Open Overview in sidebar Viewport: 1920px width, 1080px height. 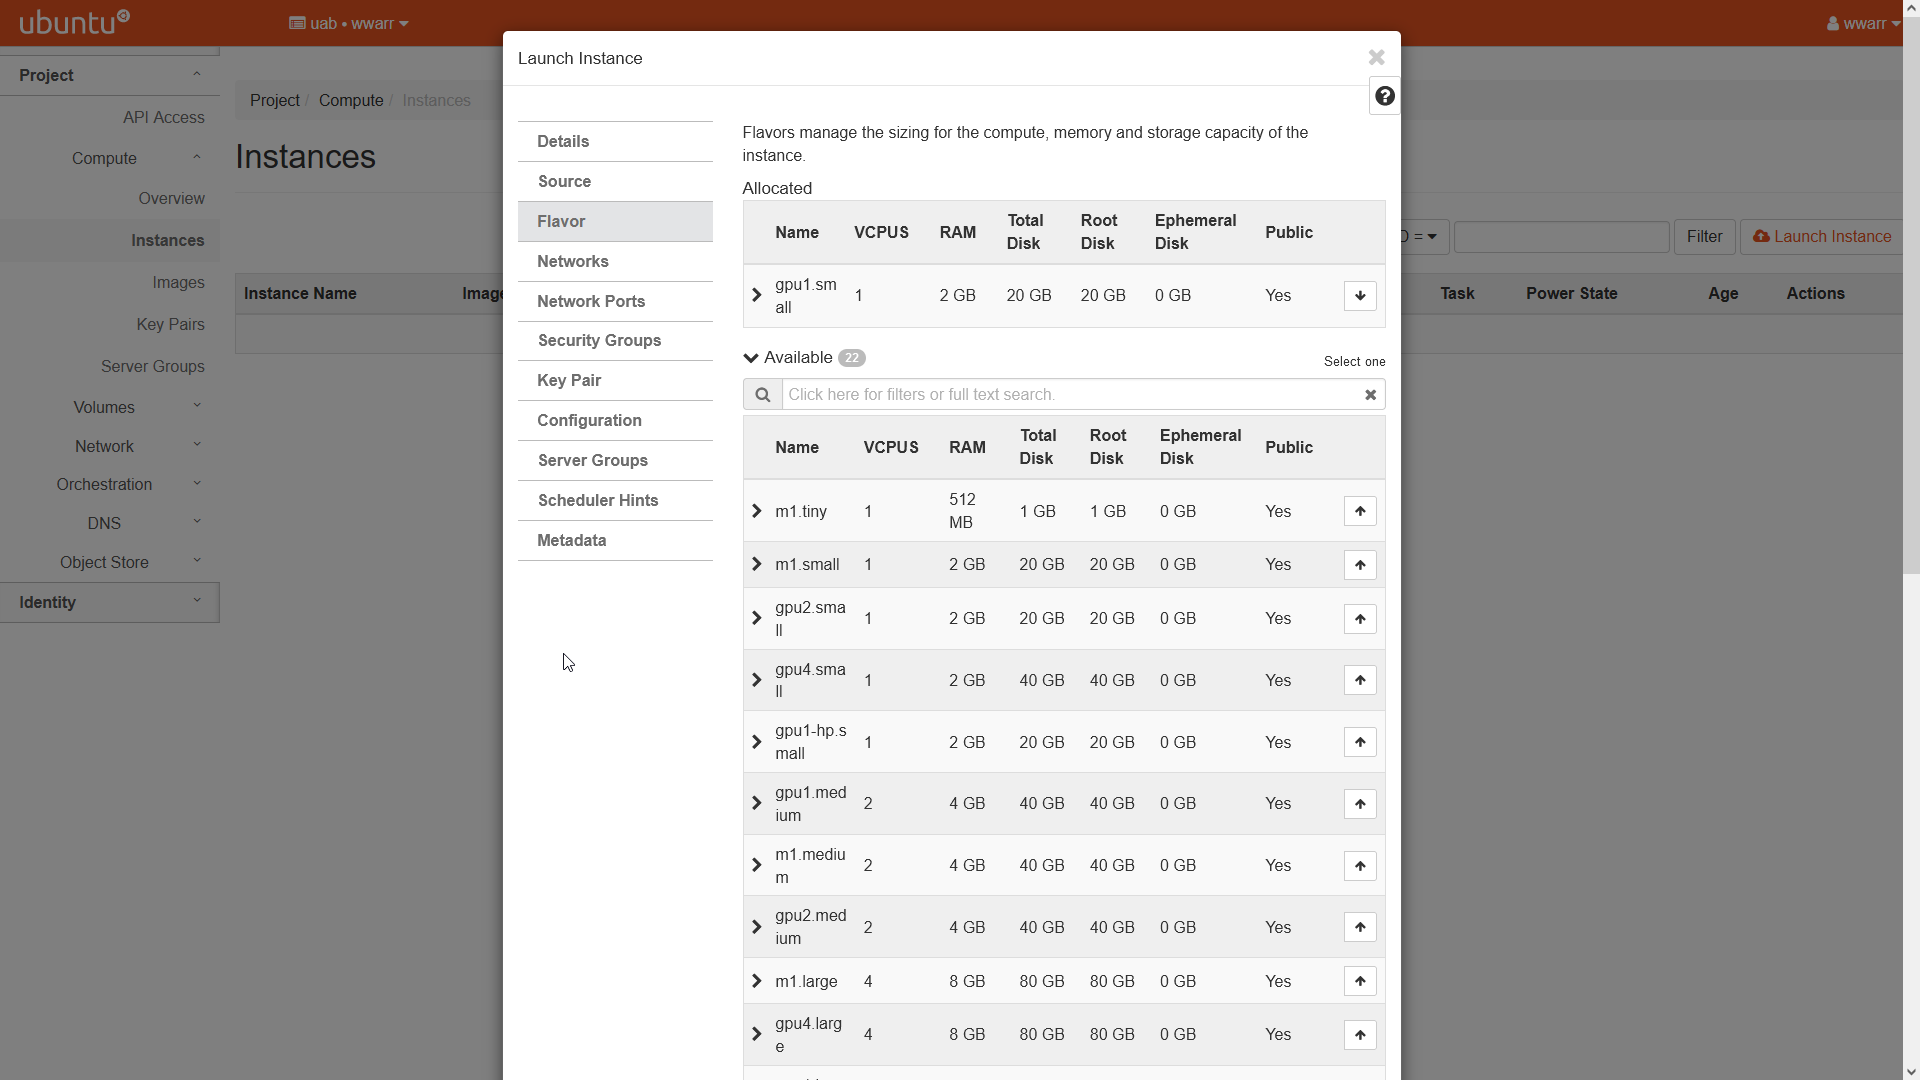[171, 198]
